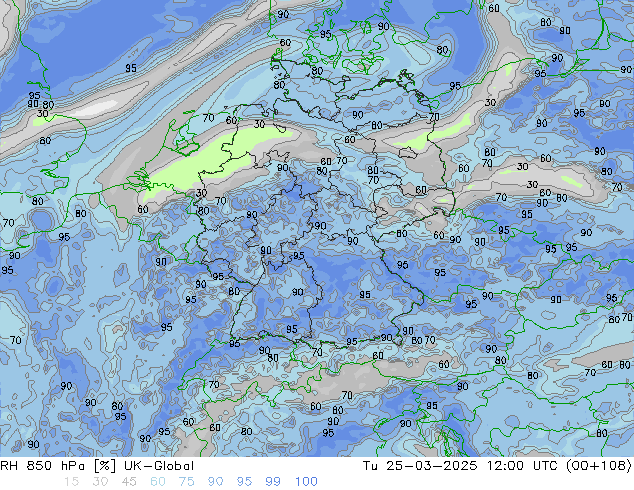Click legend value "75" in color scale
634x490 pixels.
pos(187,482)
